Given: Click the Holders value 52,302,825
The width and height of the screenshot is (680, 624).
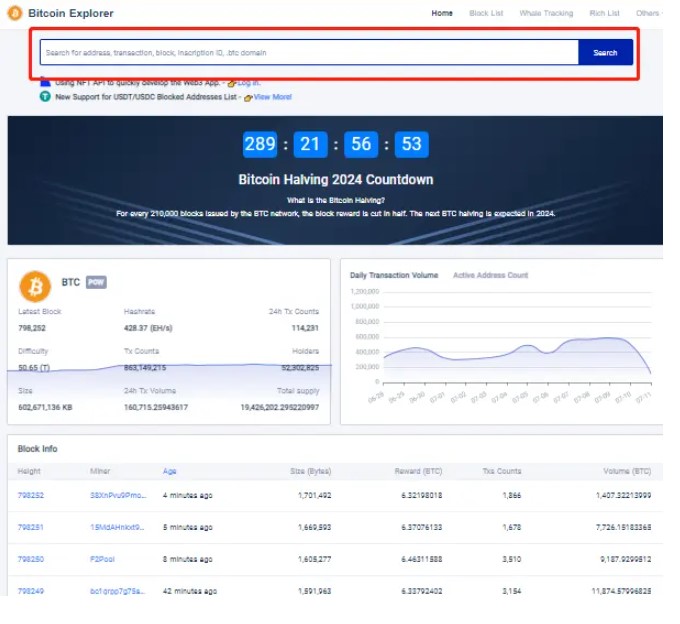Looking at the screenshot, I should (x=300, y=368).
